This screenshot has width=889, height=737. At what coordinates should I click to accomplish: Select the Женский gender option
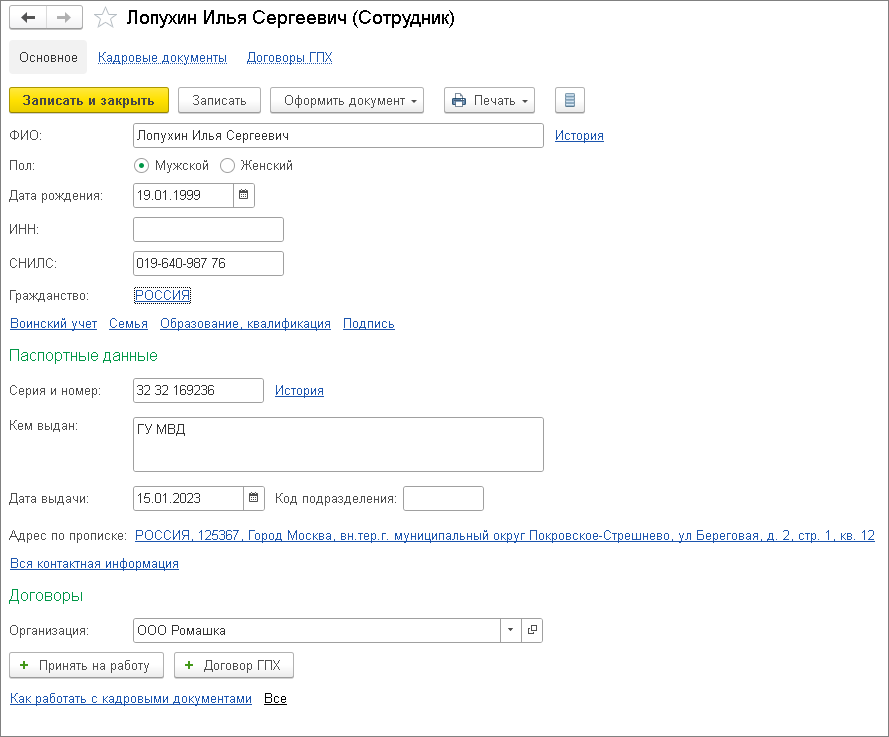[227, 166]
